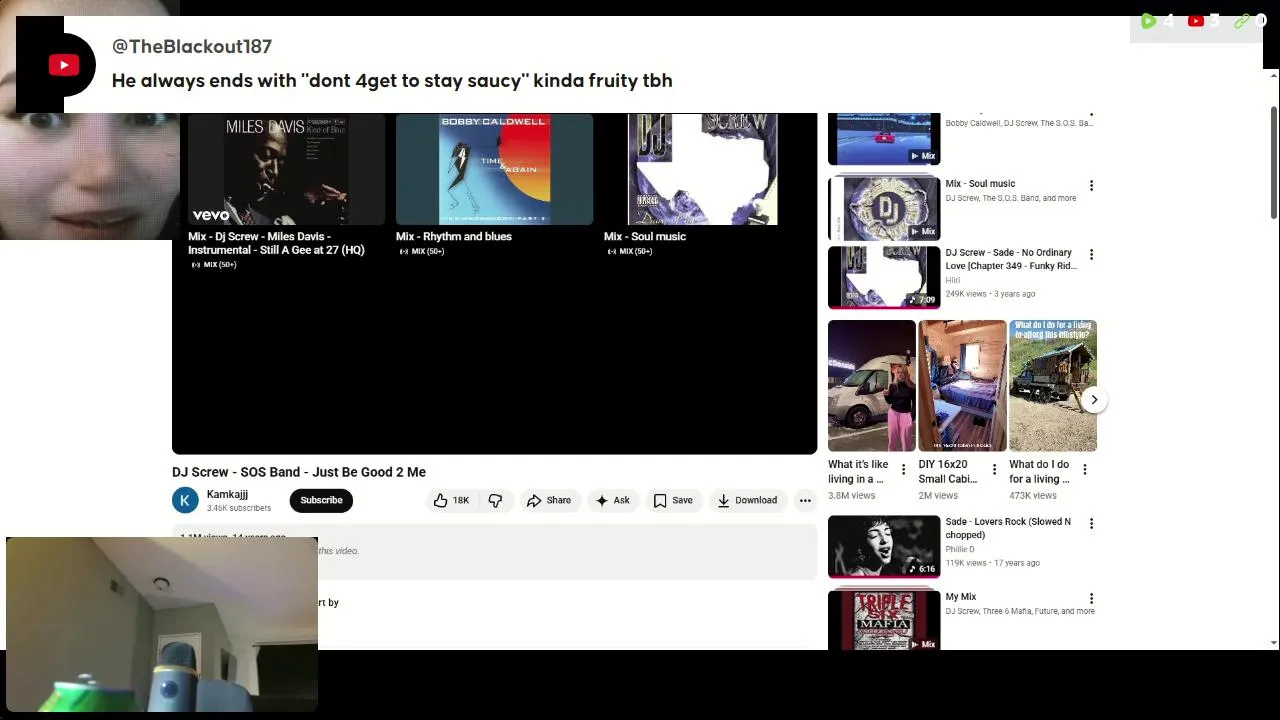Click the scrollbar down arrow
The width and height of the screenshot is (1280, 720).
pyautogui.click(x=1274, y=643)
